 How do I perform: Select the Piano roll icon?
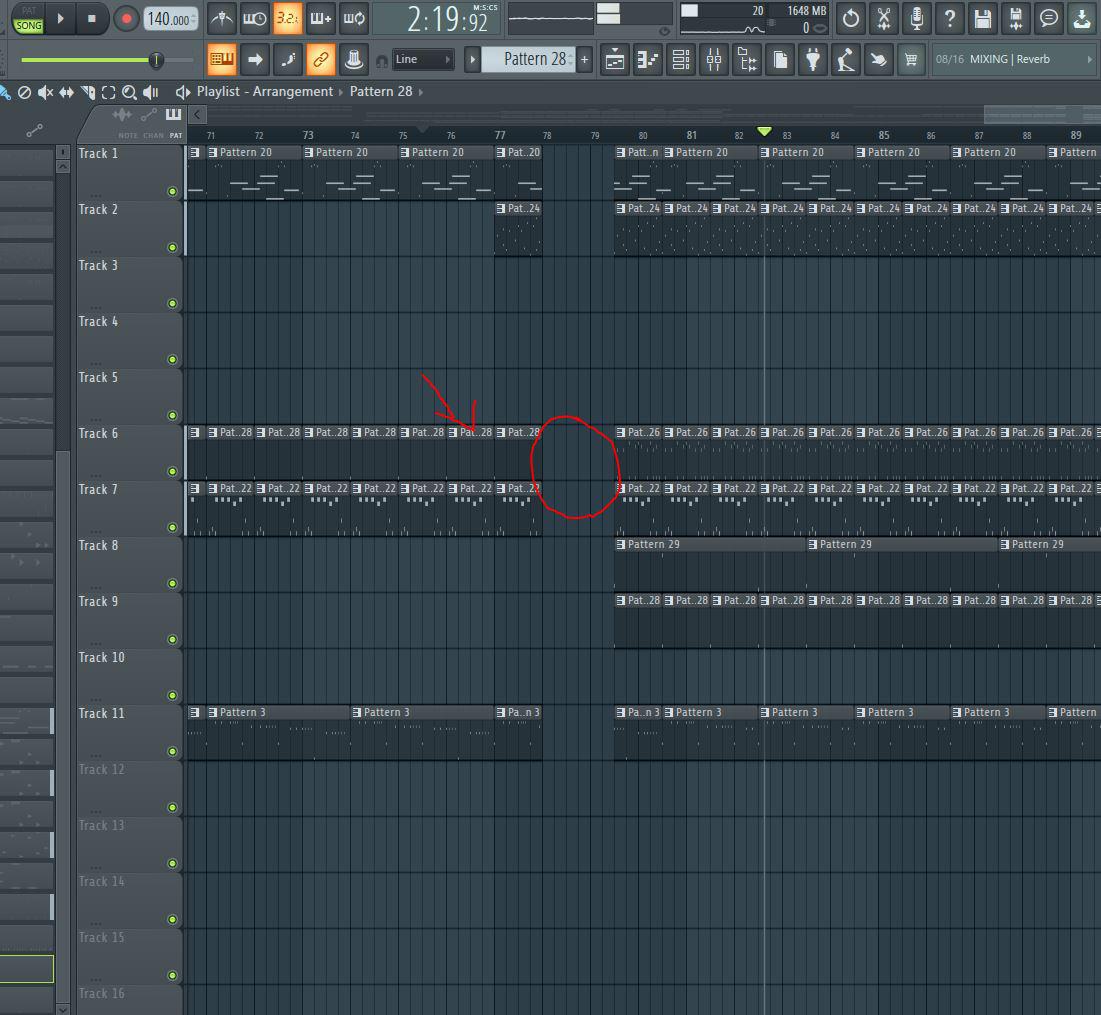647,59
